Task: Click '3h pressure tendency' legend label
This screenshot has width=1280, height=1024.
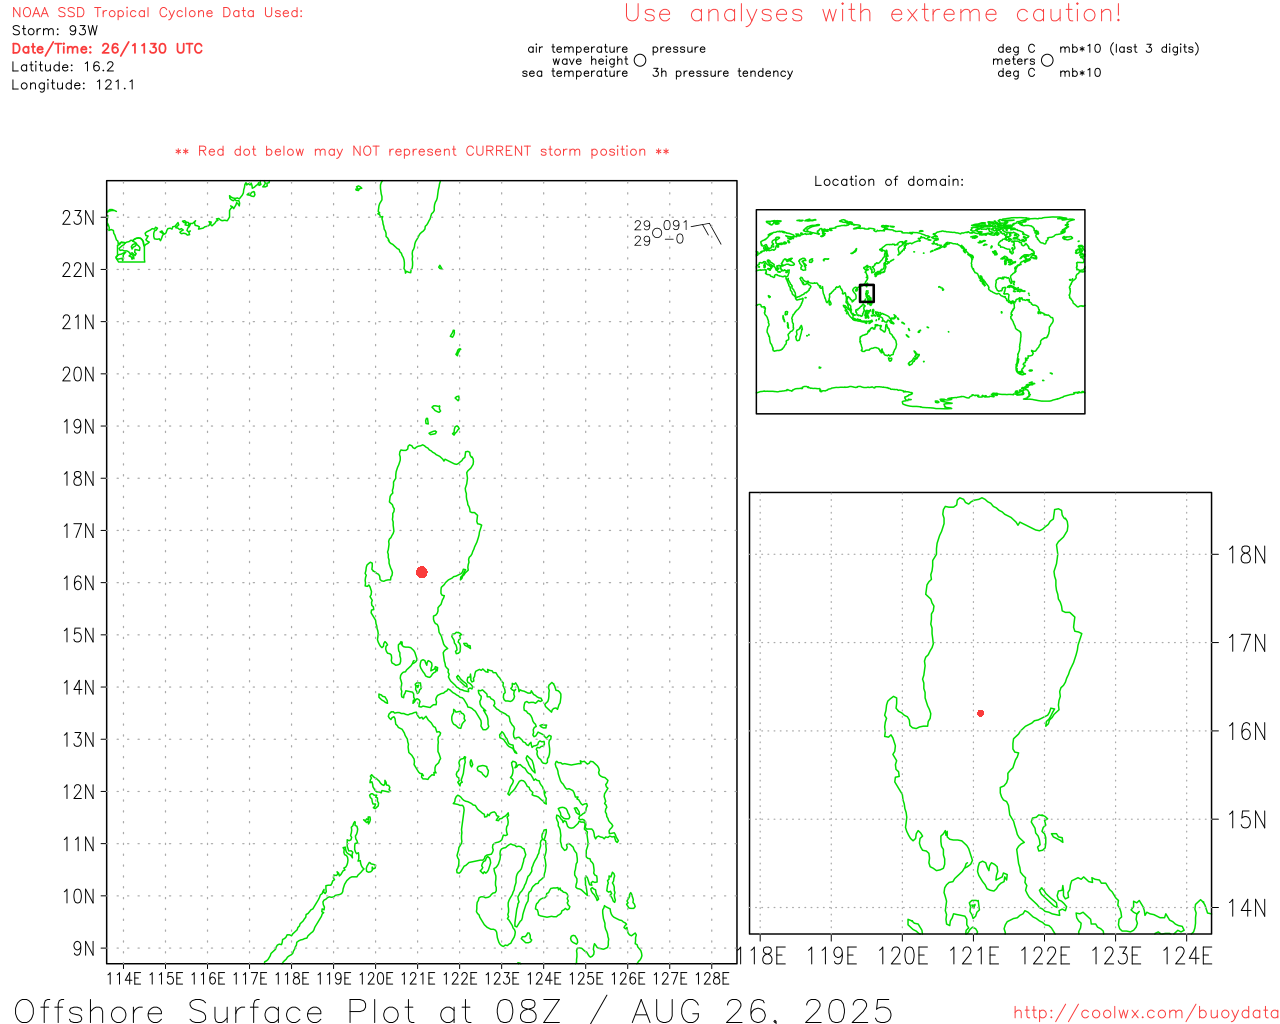Action: (722, 73)
